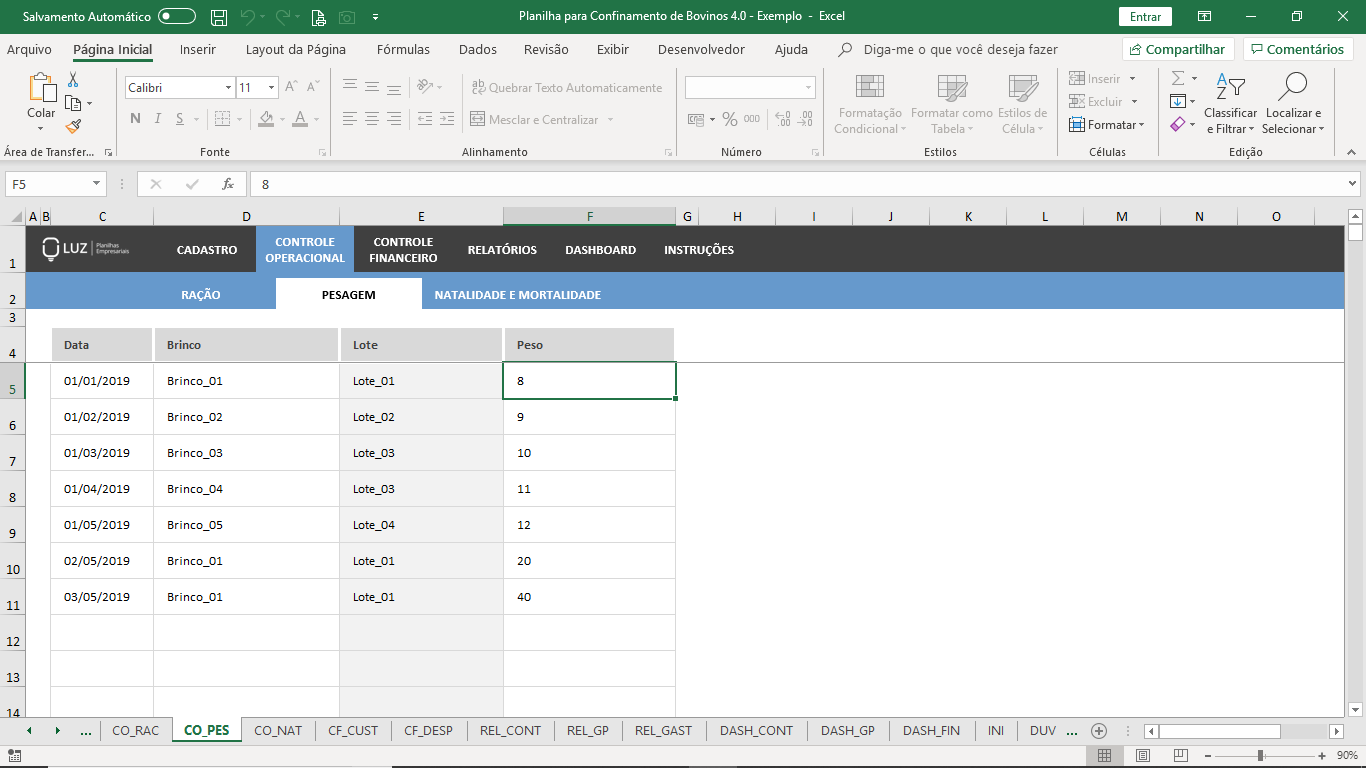Click the zoom slider handle
Image resolution: width=1366 pixels, height=768 pixels.
[1260, 755]
